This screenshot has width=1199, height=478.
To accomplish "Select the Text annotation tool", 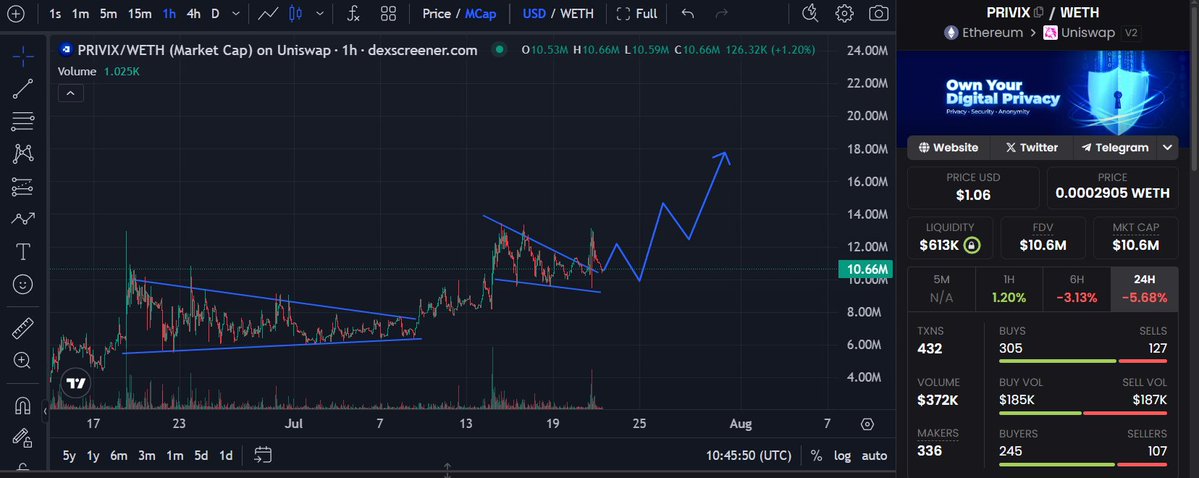I will [x=23, y=252].
